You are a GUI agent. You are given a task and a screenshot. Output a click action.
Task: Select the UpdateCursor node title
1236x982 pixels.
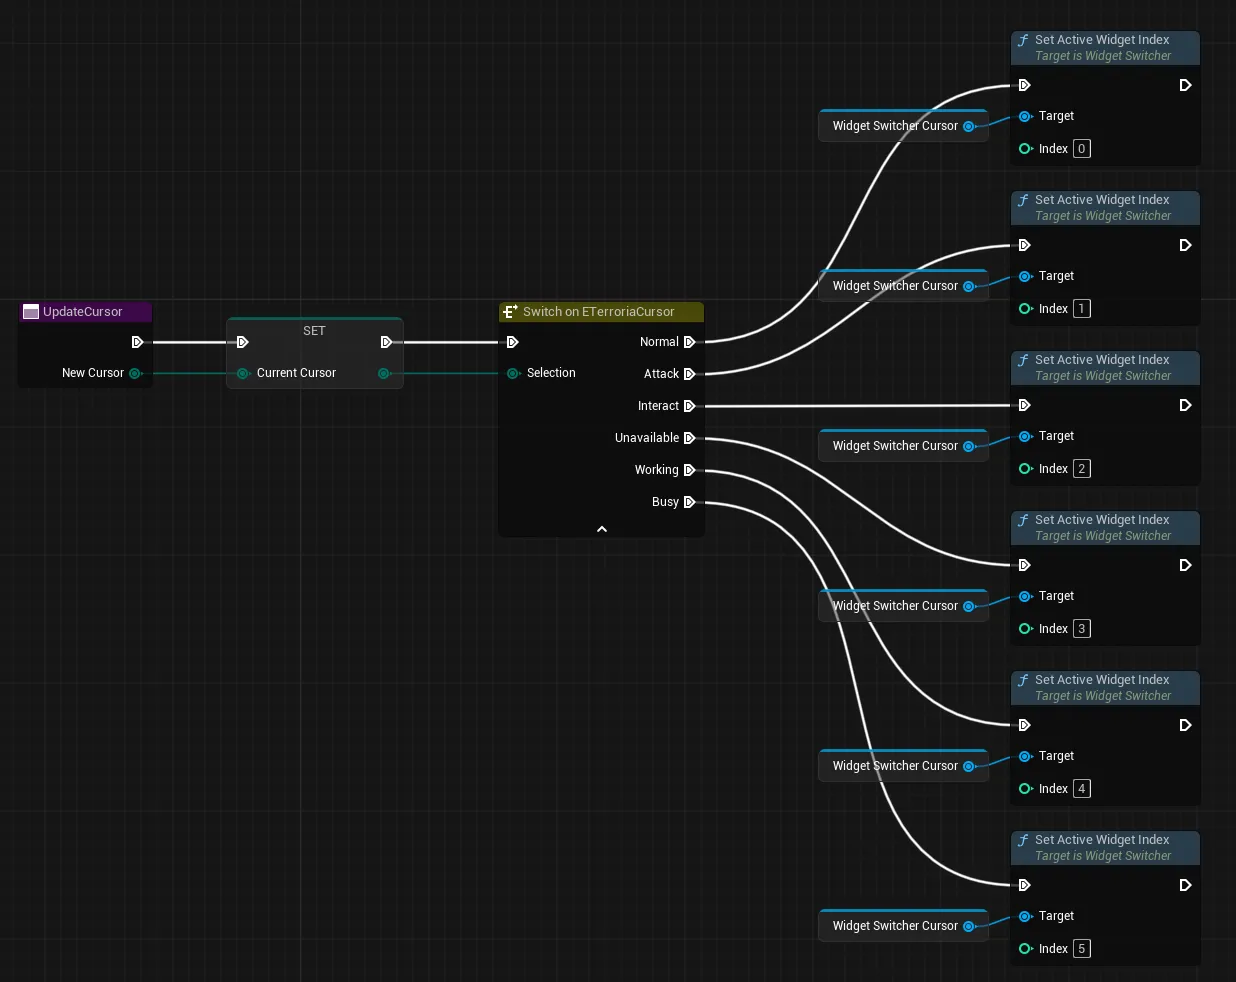tap(82, 312)
